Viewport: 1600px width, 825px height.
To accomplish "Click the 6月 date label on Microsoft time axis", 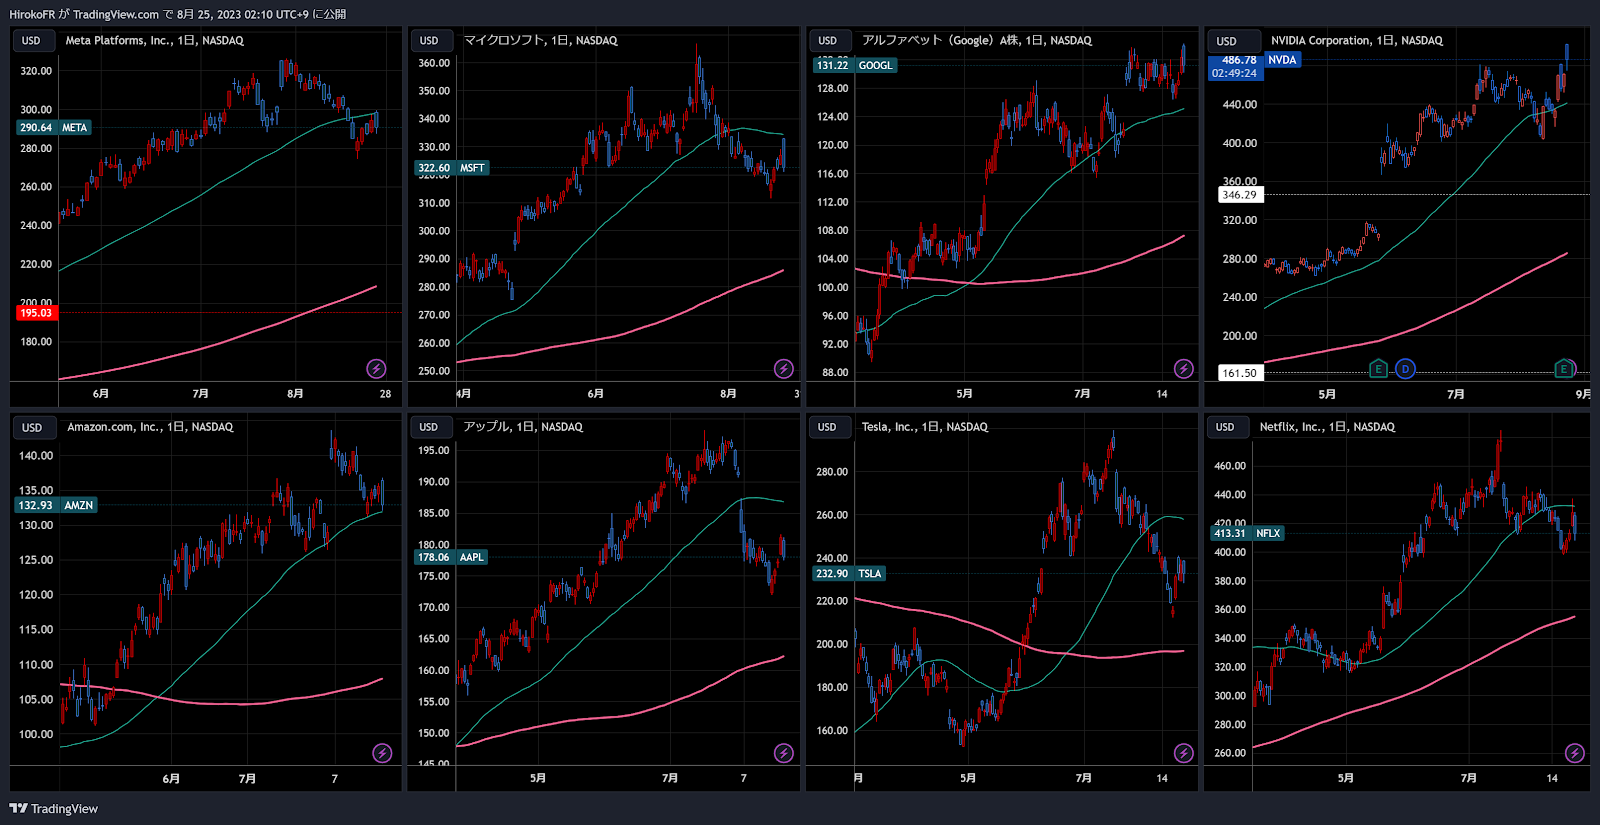I will tap(595, 394).
